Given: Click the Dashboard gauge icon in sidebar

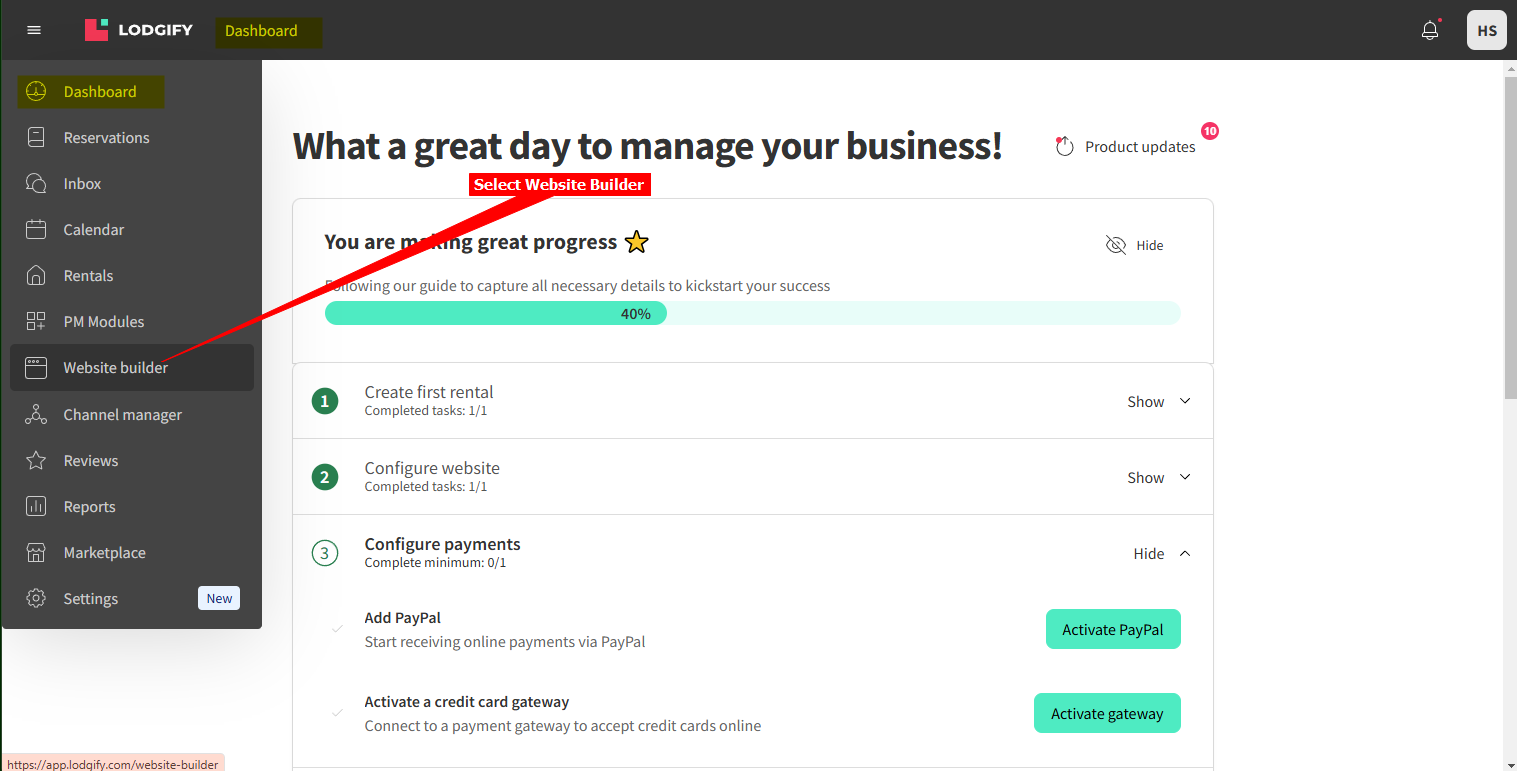Looking at the screenshot, I should [x=36, y=92].
